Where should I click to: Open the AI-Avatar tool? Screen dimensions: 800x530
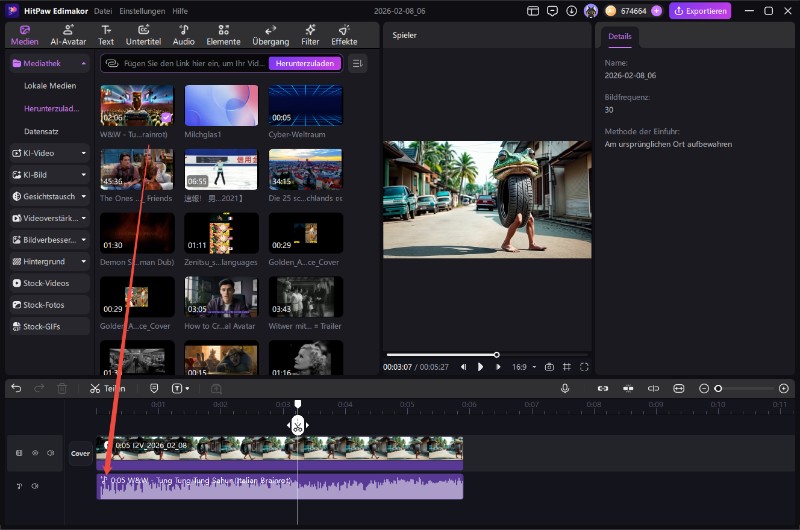68,35
